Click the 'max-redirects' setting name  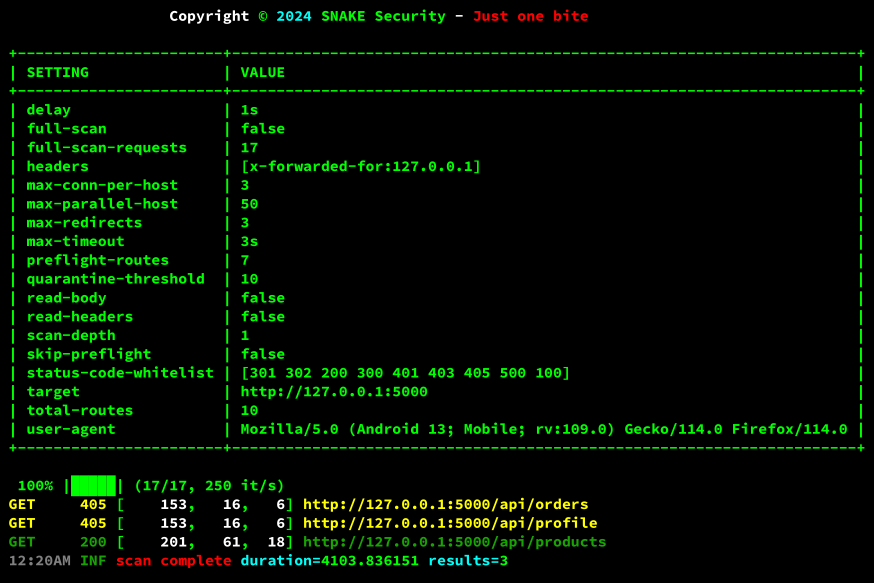tap(84, 222)
